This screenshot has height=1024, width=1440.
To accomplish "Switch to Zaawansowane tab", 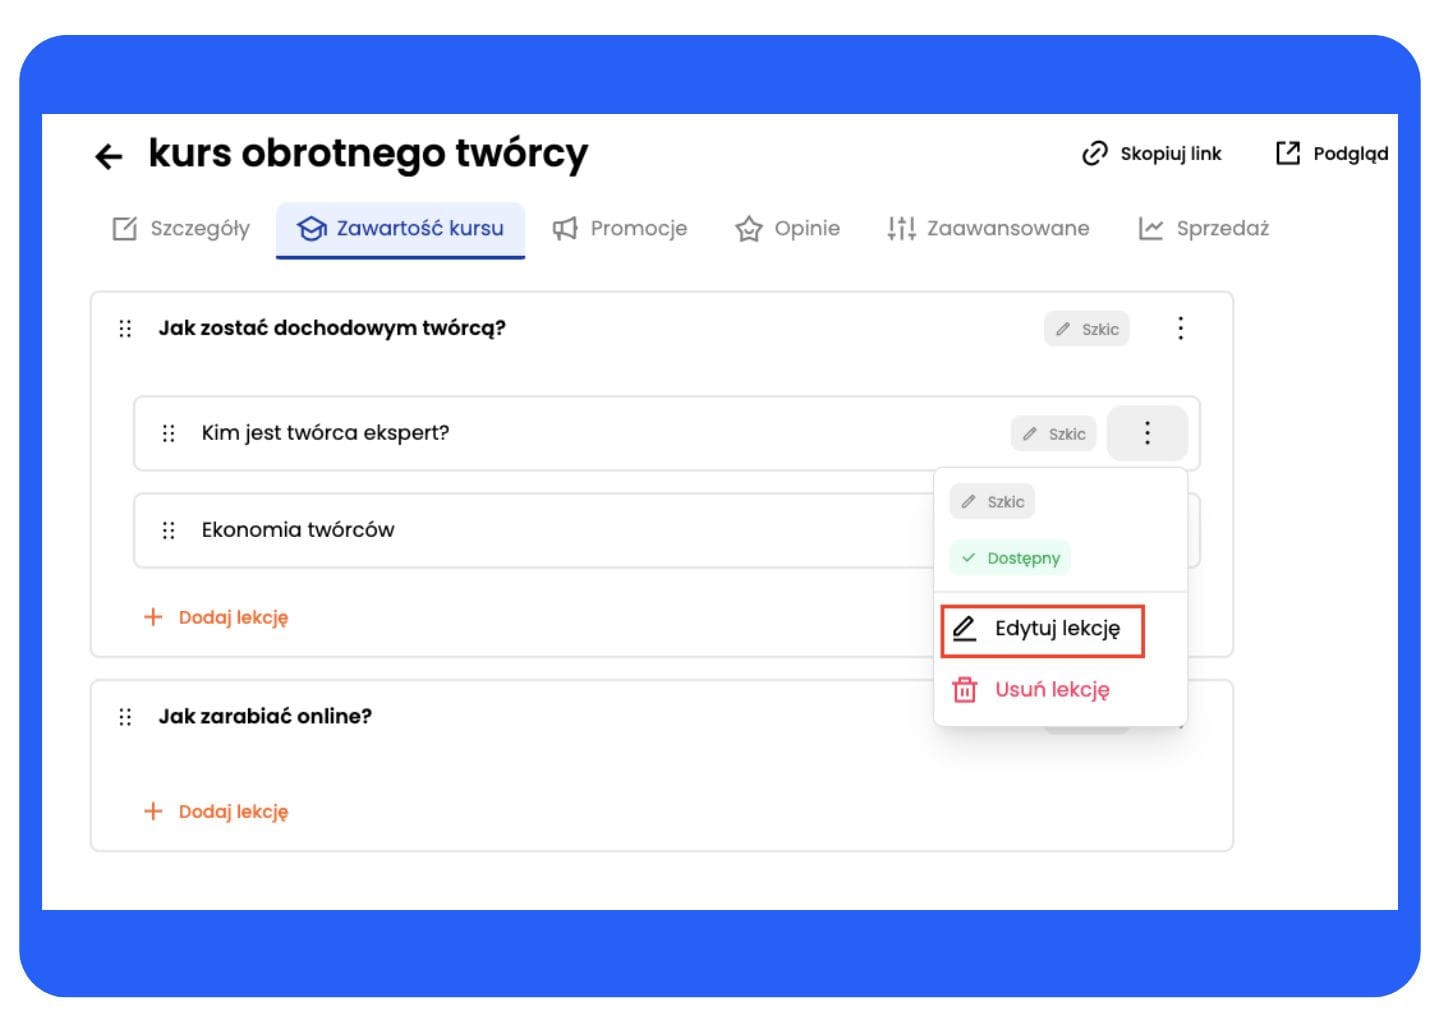I will pyautogui.click(x=988, y=228).
